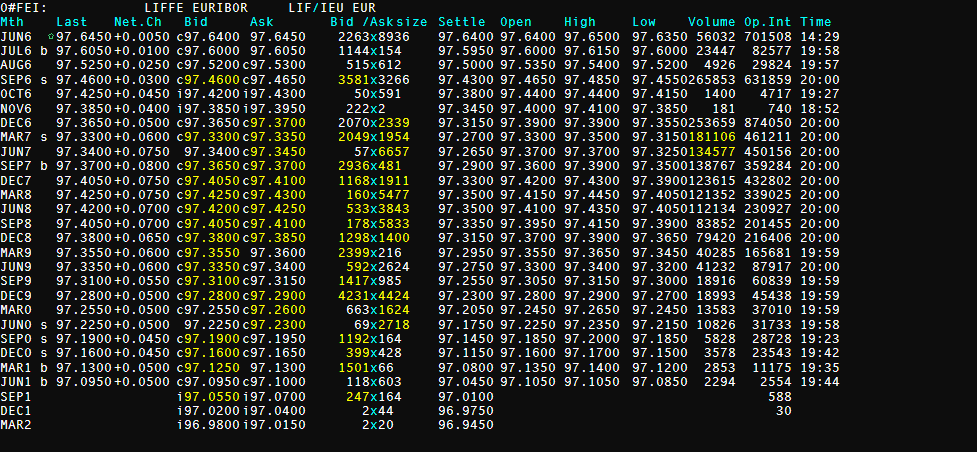Select the DEC9 contract row label
Screen dimensions: 977x452
(x=16, y=296)
